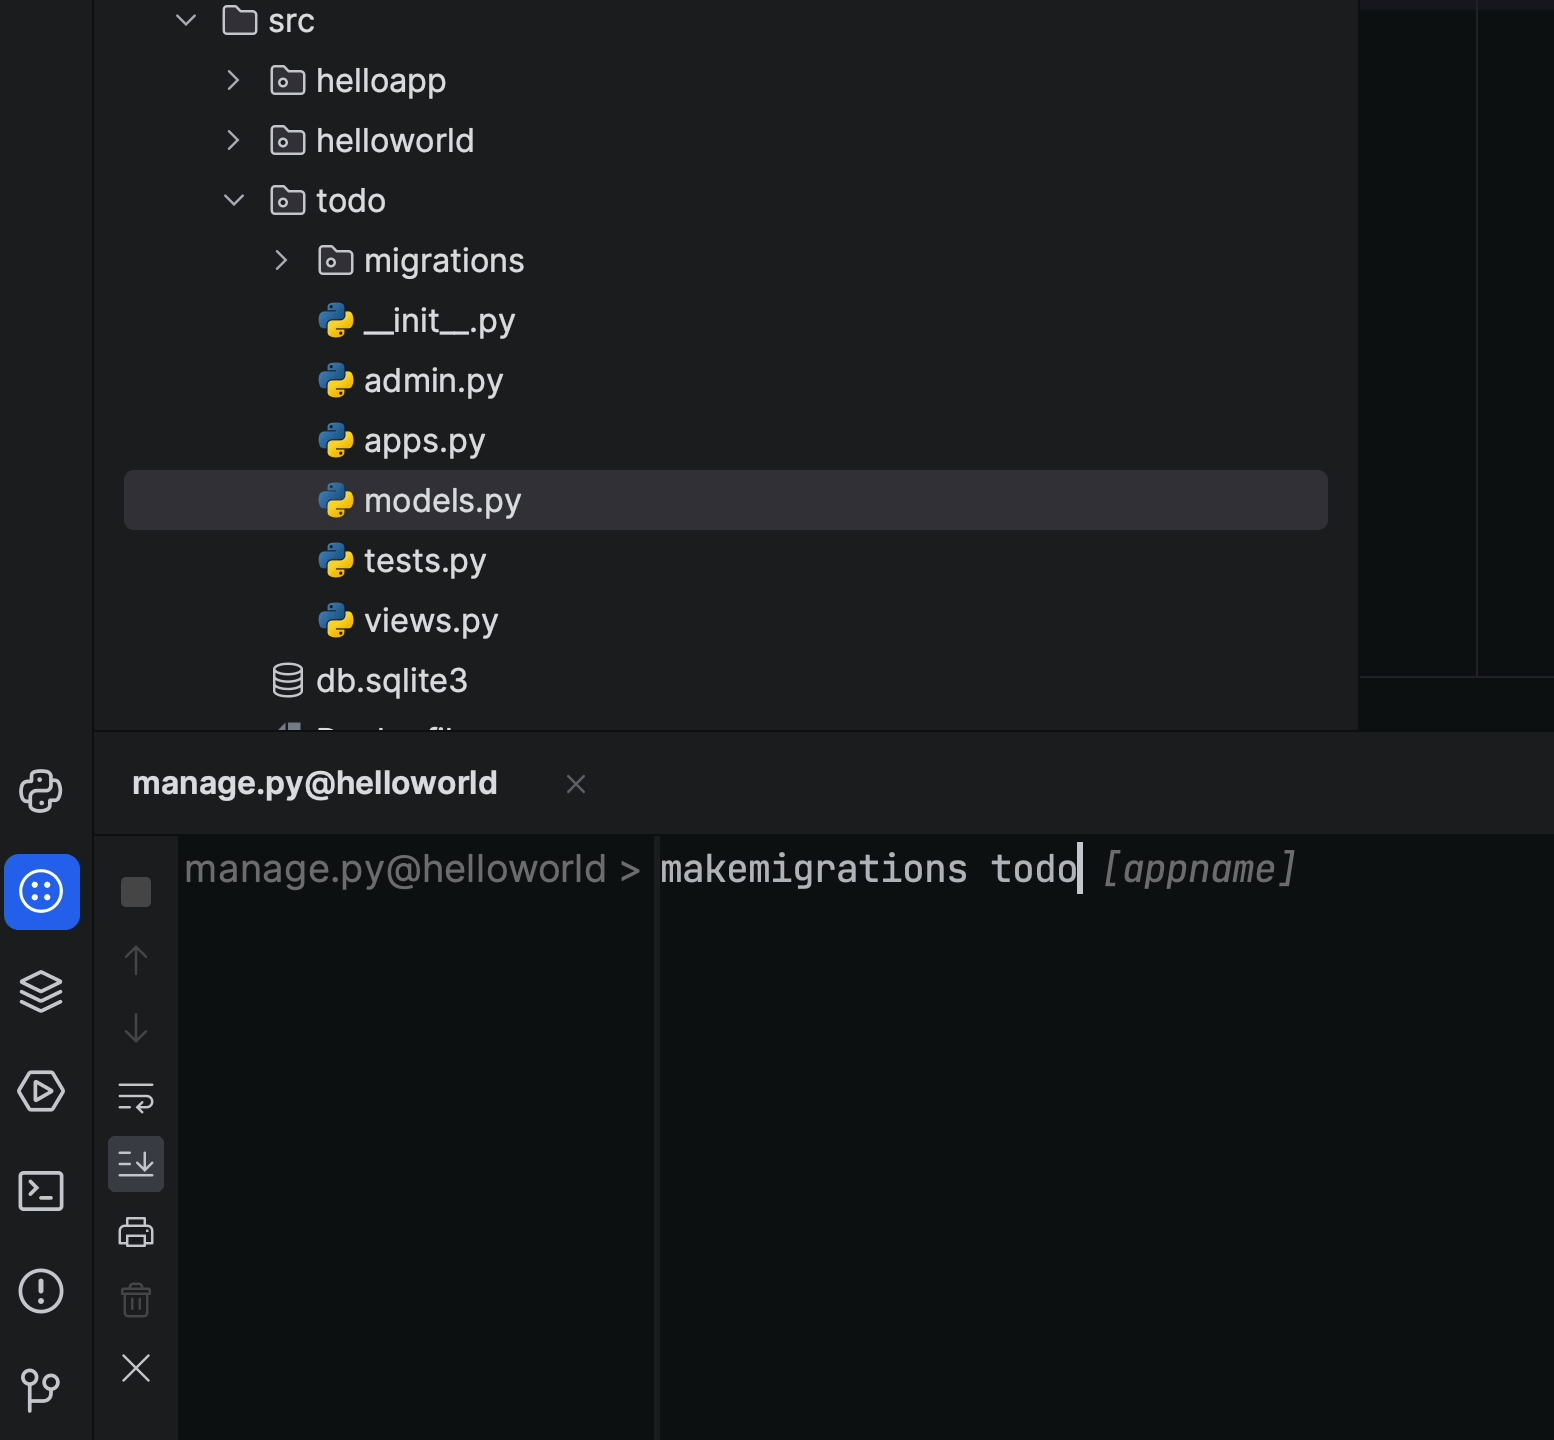Open the Run tool window
This screenshot has height=1440, width=1554.
(x=41, y=1091)
